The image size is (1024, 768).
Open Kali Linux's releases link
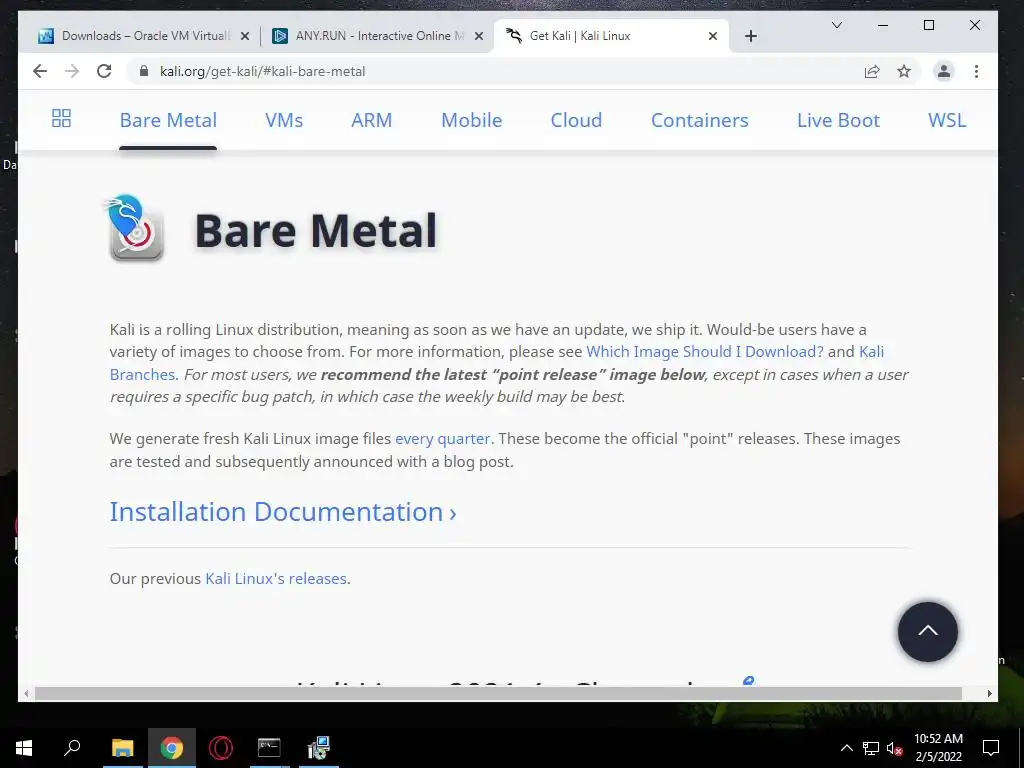(x=276, y=579)
